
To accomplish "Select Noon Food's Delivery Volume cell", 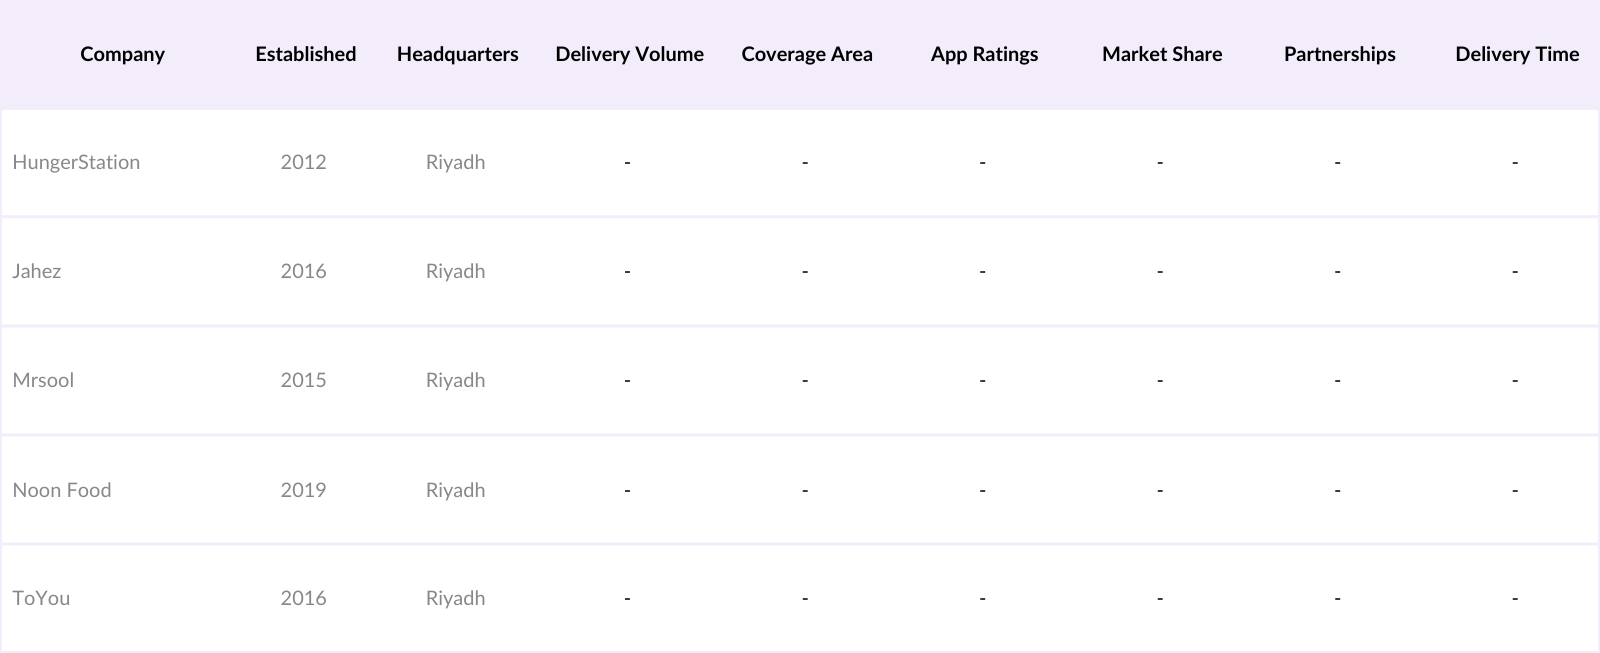I will 627,490.
